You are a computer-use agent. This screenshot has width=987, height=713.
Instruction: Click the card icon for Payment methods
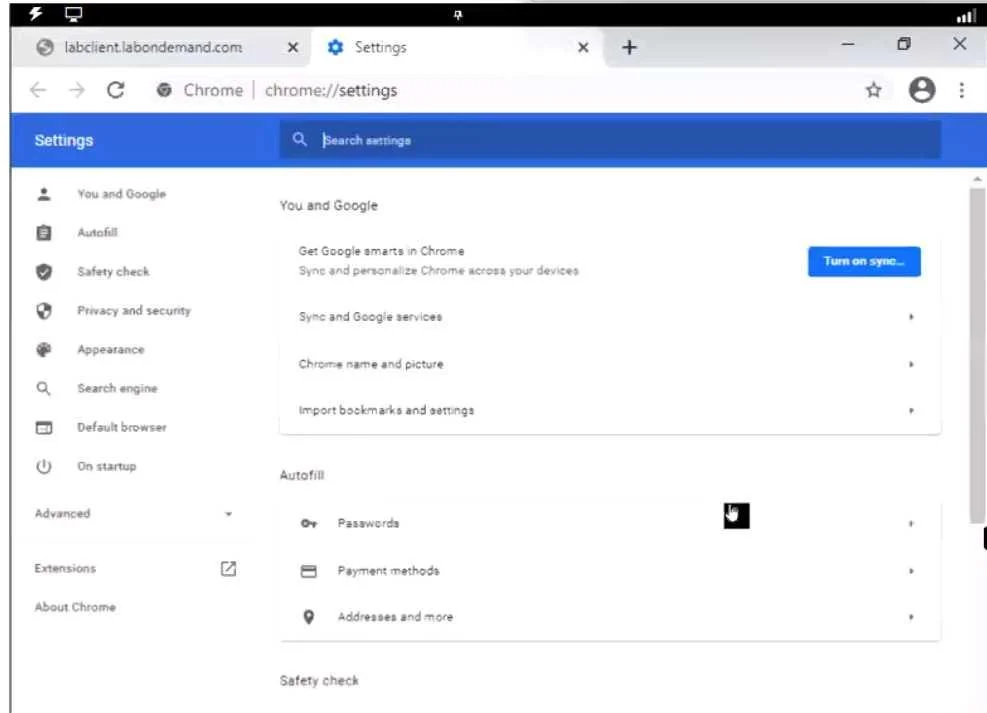tap(308, 571)
